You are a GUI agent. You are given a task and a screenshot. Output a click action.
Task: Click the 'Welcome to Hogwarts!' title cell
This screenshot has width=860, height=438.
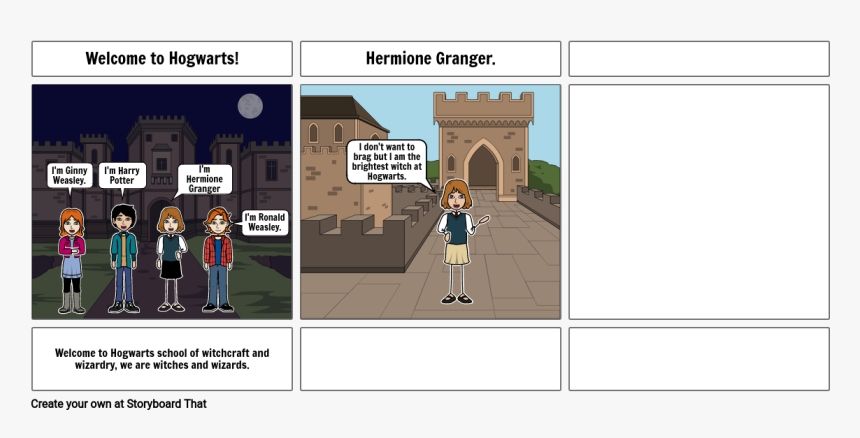162,59
